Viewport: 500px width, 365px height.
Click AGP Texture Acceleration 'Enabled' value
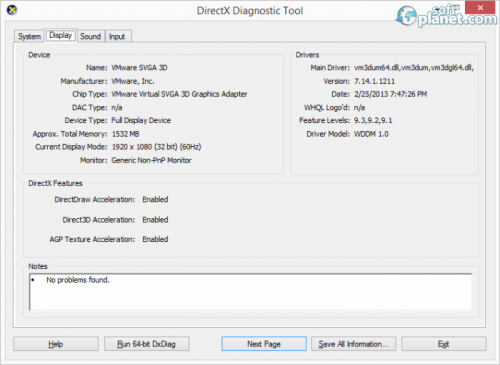click(155, 239)
